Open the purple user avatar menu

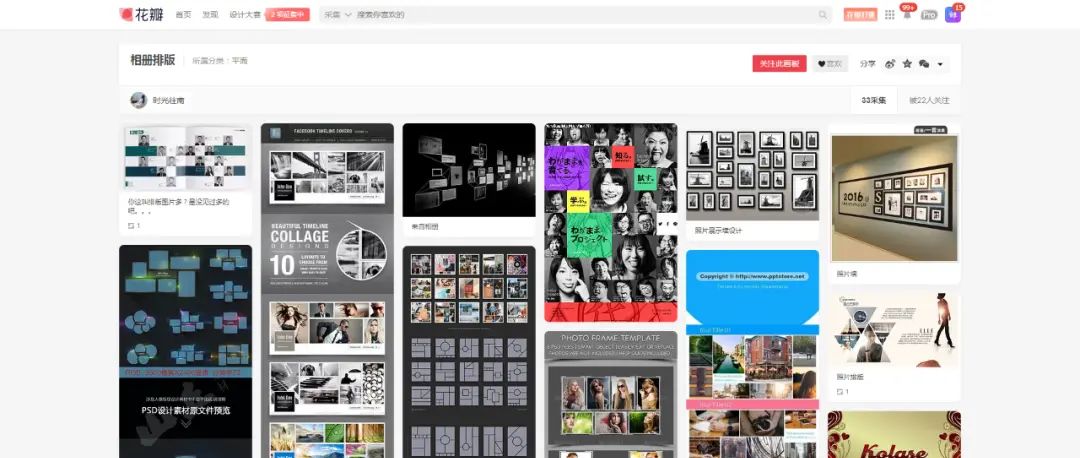(x=953, y=14)
